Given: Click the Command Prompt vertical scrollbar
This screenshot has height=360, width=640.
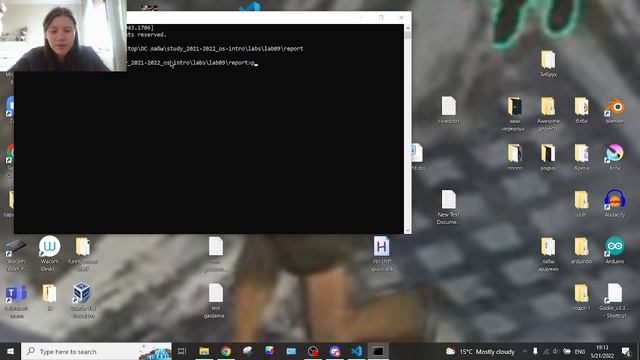Looking at the screenshot, I should click(x=407, y=129).
